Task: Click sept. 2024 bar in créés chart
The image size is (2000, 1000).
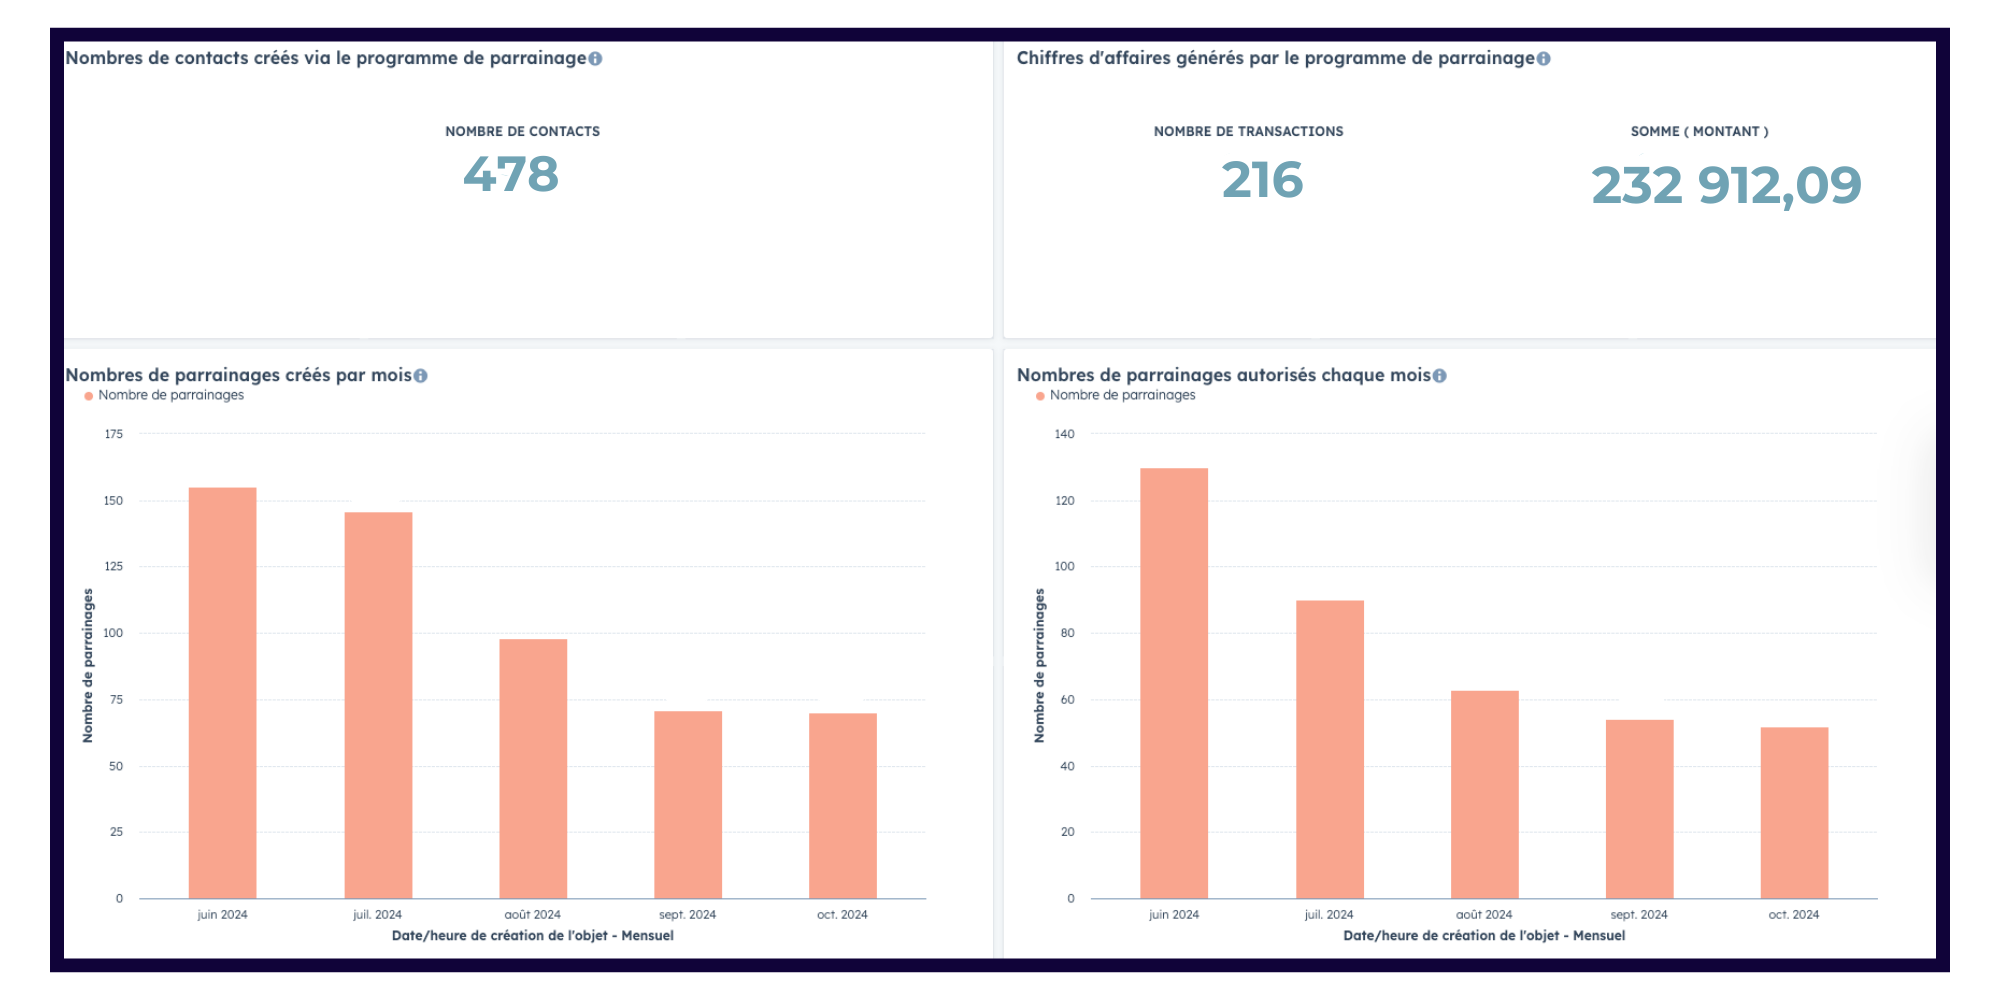Action: coord(688,805)
